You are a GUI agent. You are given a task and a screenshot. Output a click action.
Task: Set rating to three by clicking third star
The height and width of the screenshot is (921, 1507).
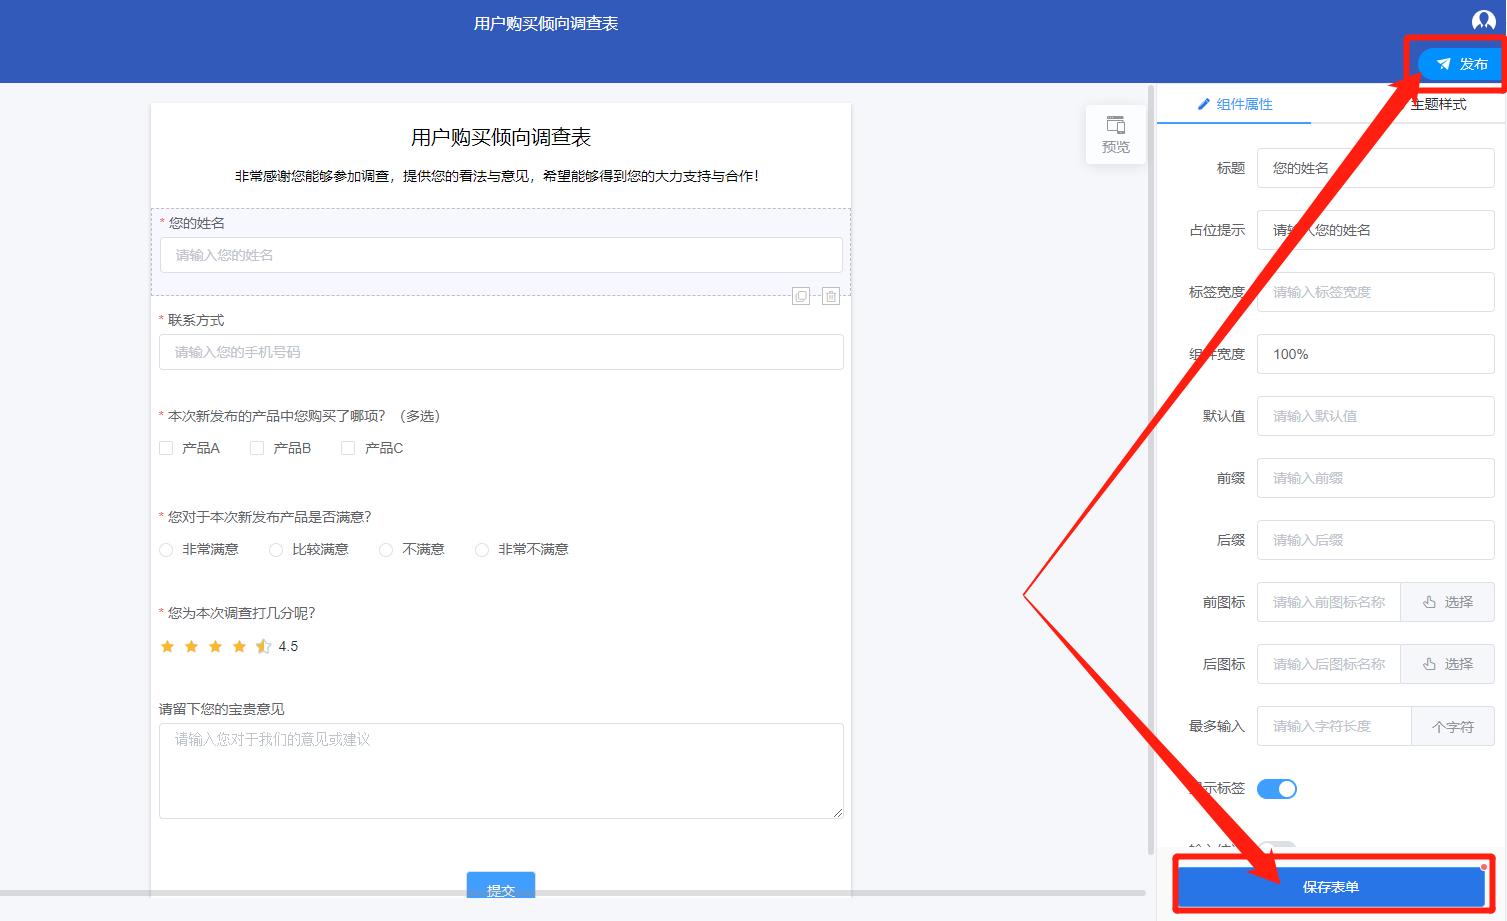215,646
